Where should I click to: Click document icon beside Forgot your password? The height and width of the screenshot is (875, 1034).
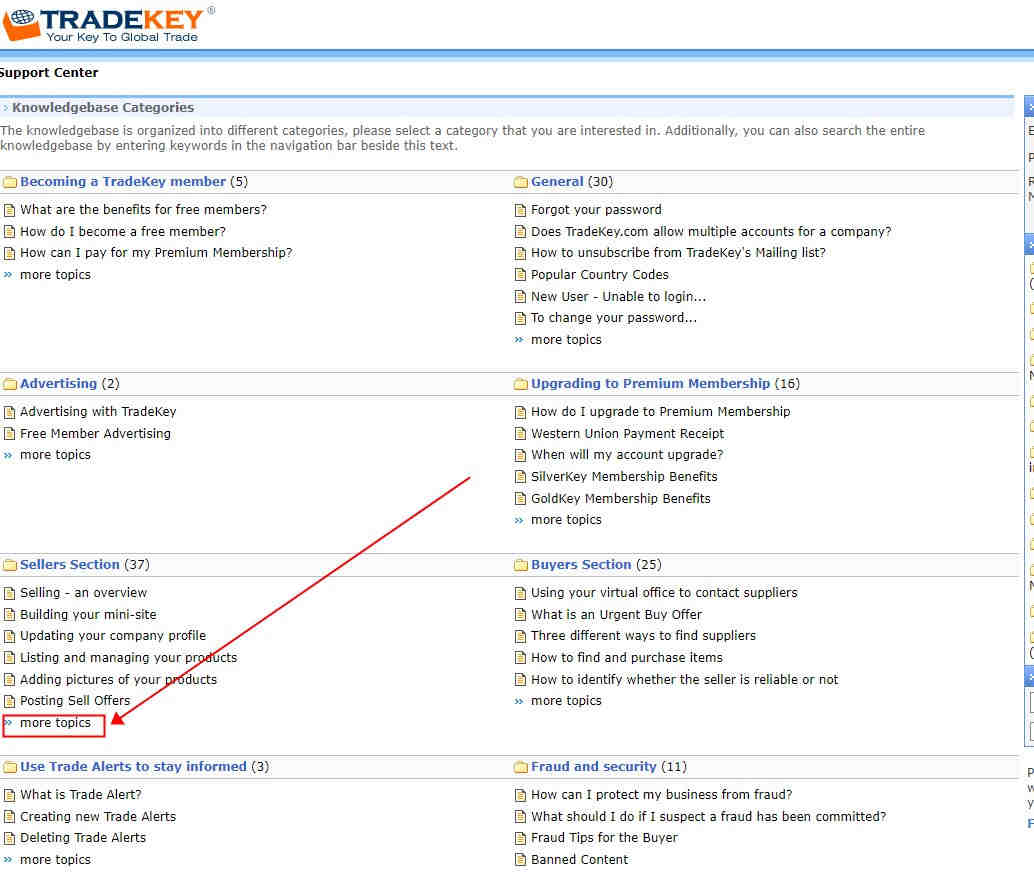(x=520, y=210)
